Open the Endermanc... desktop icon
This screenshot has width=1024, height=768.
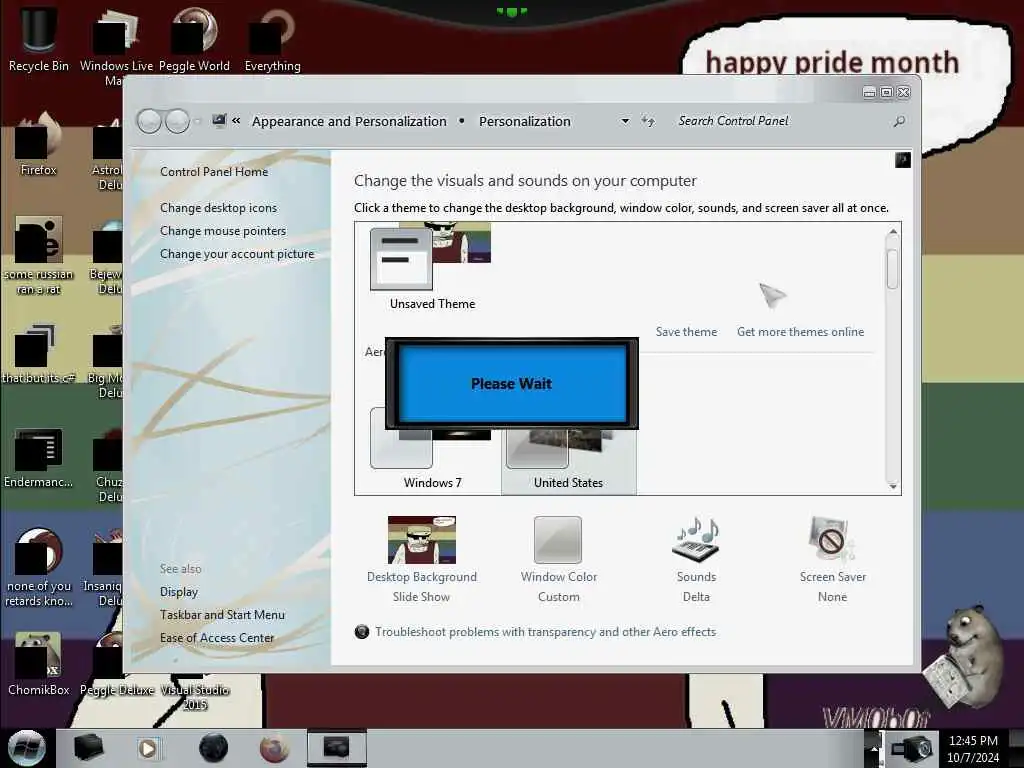(39, 458)
